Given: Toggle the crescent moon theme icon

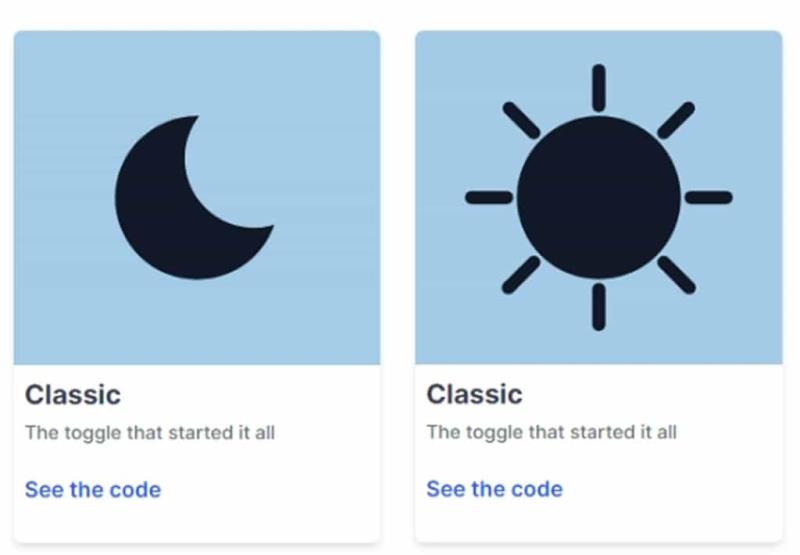Looking at the screenshot, I should [194, 197].
